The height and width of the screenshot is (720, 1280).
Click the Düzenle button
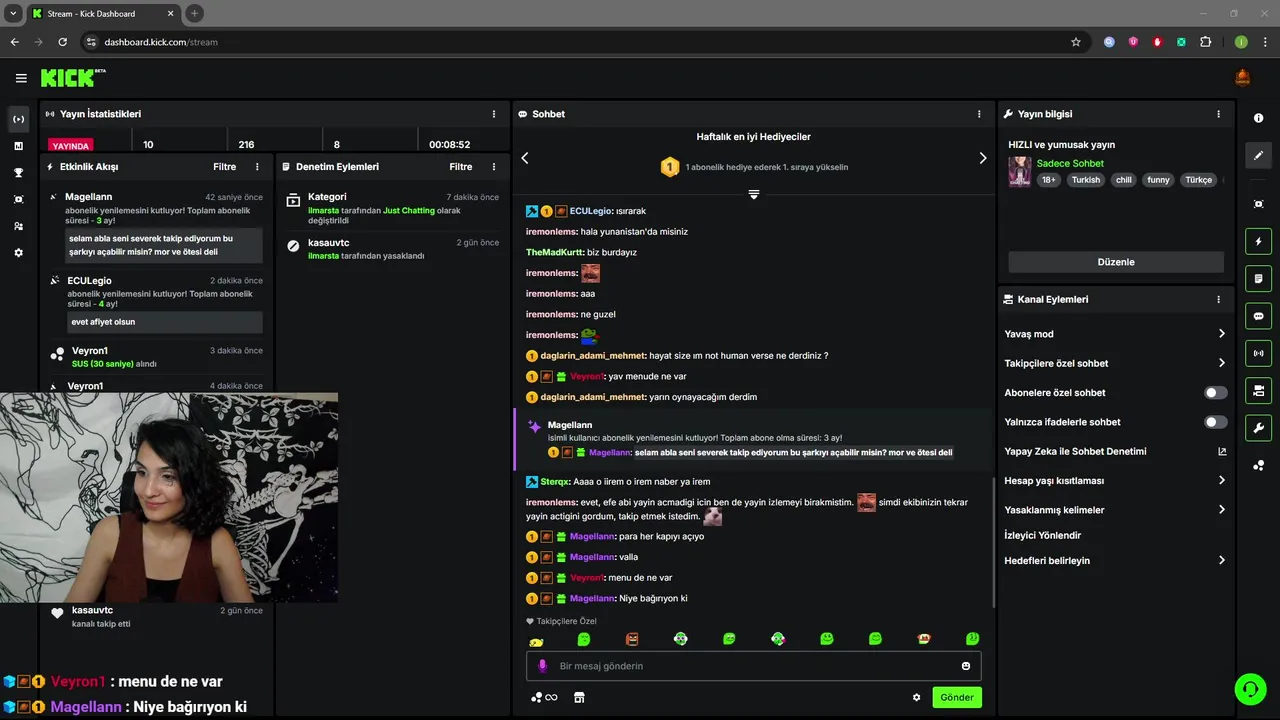[x=1116, y=262]
